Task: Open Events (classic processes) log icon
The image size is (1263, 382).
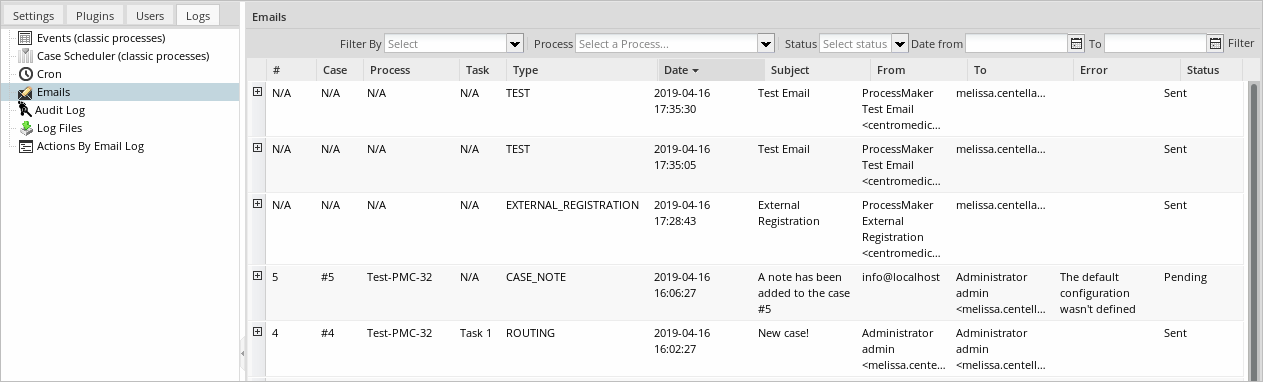Action: pos(26,38)
